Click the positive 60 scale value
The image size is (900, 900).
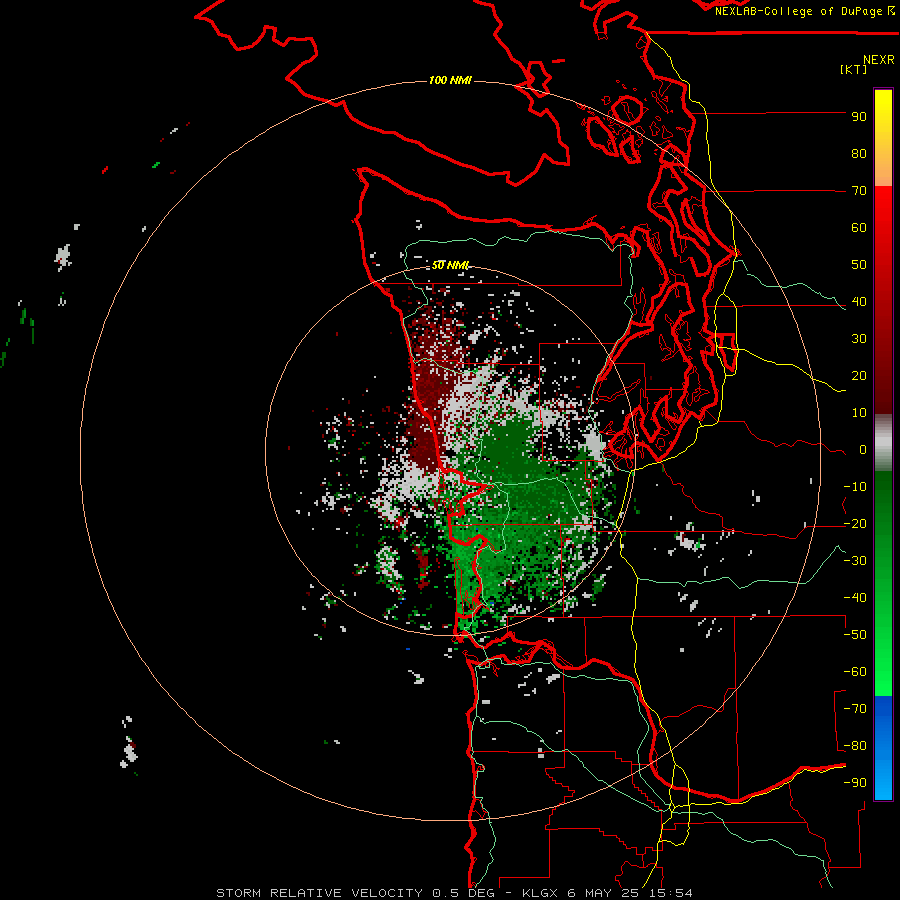(x=859, y=228)
